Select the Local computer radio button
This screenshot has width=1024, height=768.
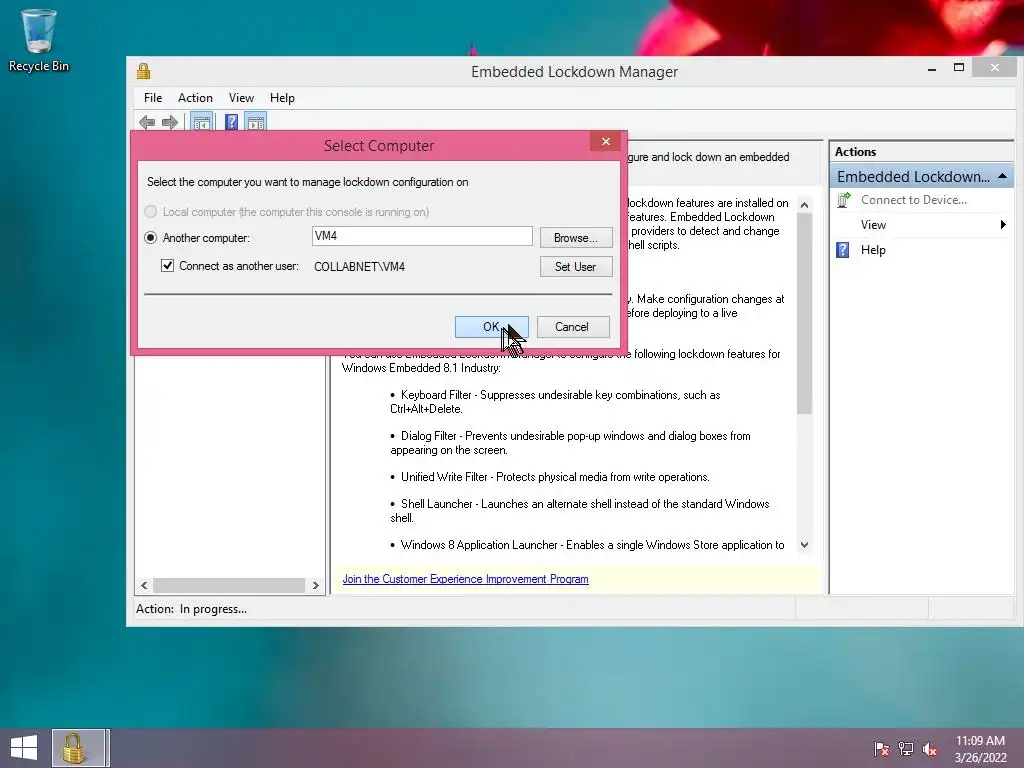pyautogui.click(x=150, y=212)
